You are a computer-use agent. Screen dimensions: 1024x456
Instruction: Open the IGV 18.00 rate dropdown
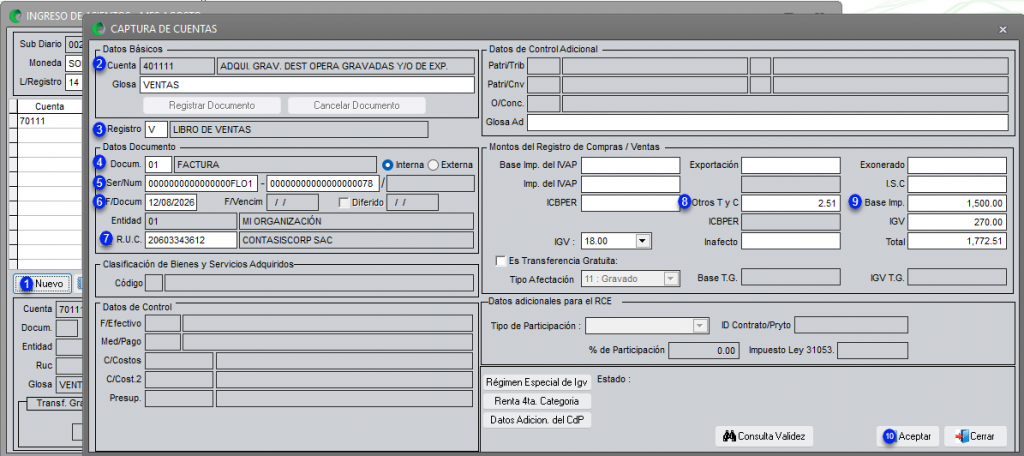tap(643, 242)
